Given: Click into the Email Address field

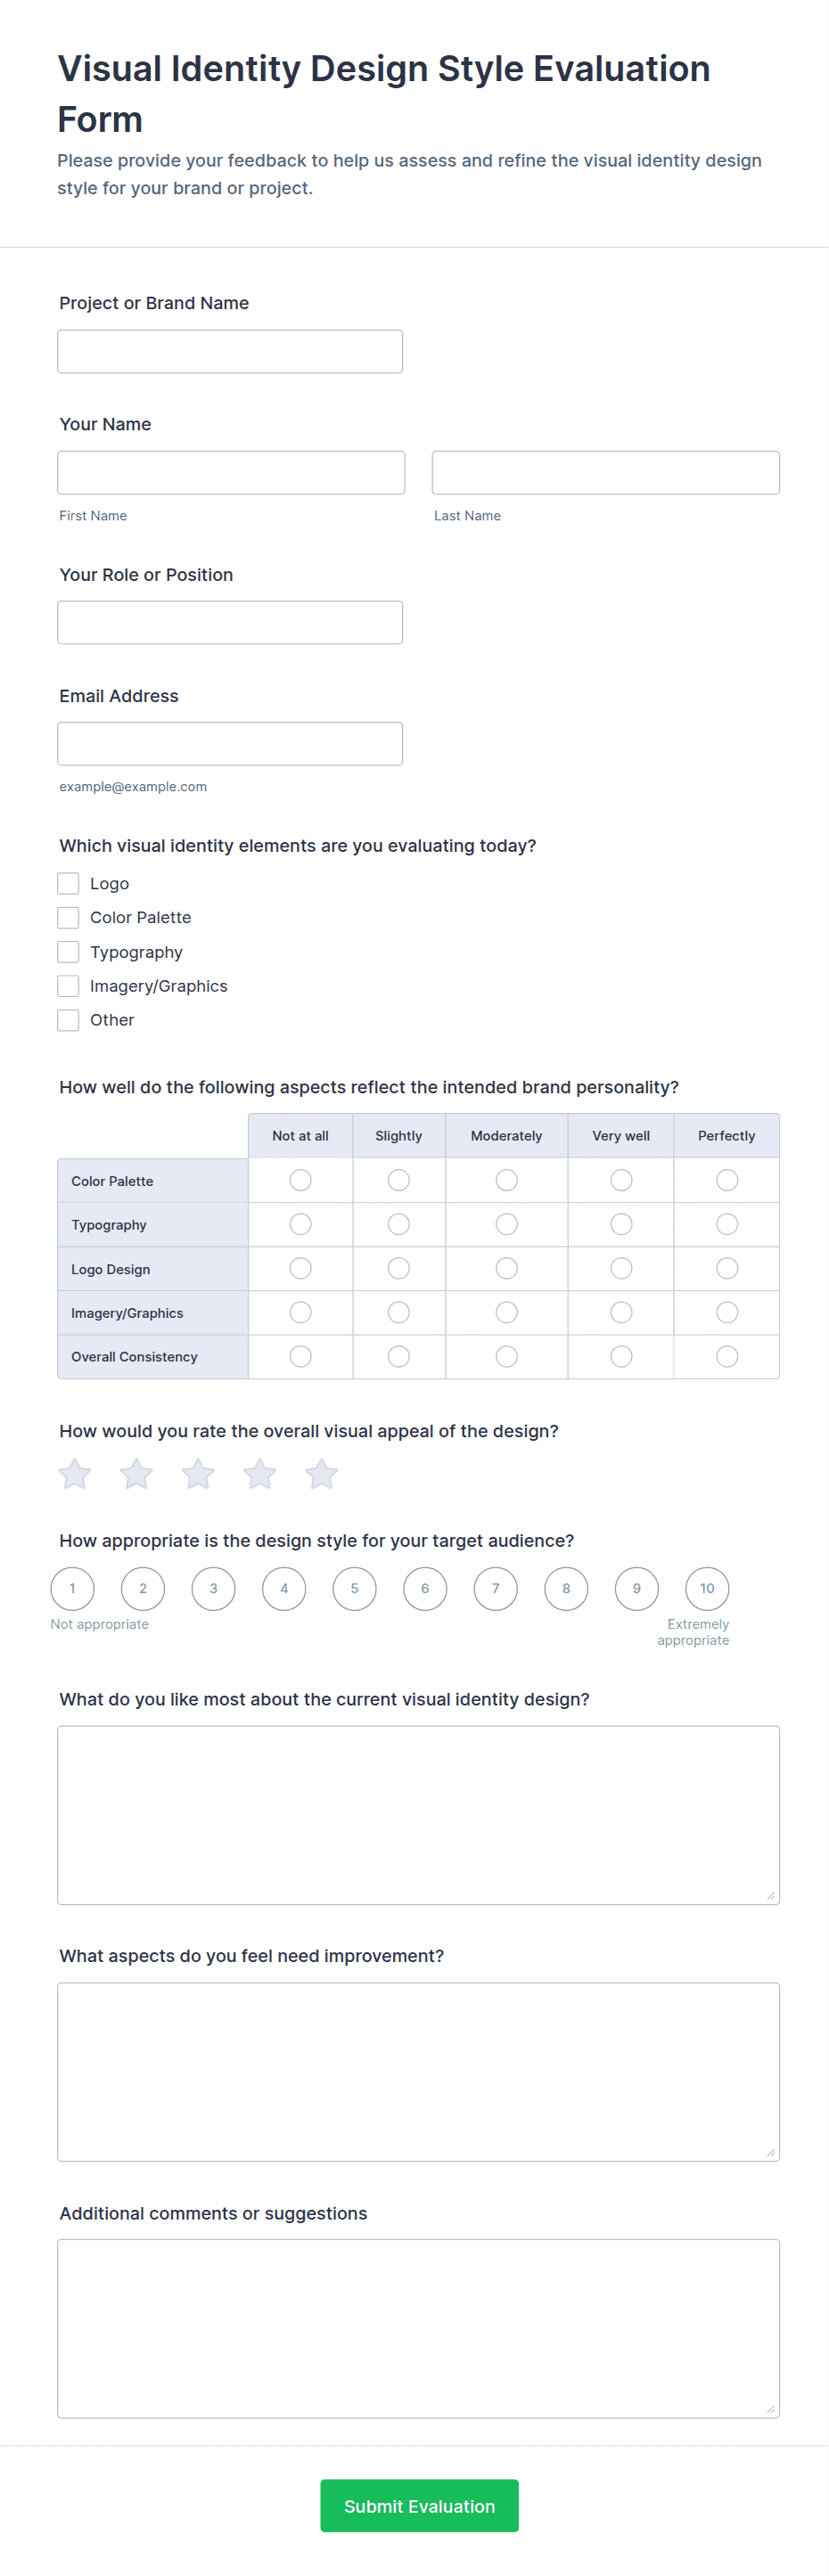Looking at the screenshot, I should tap(230, 744).
